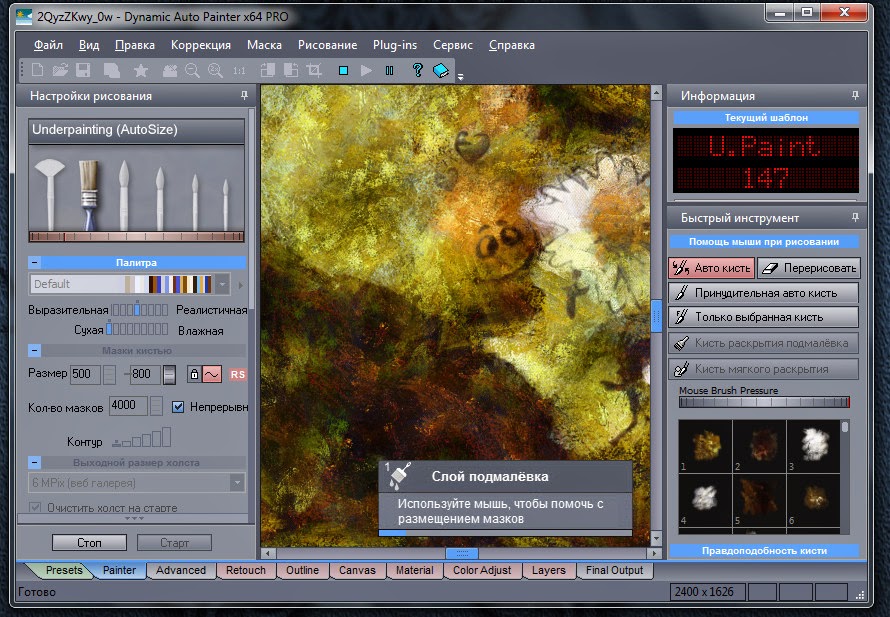Pin the Быстрый инструмент panel

tap(855, 217)
